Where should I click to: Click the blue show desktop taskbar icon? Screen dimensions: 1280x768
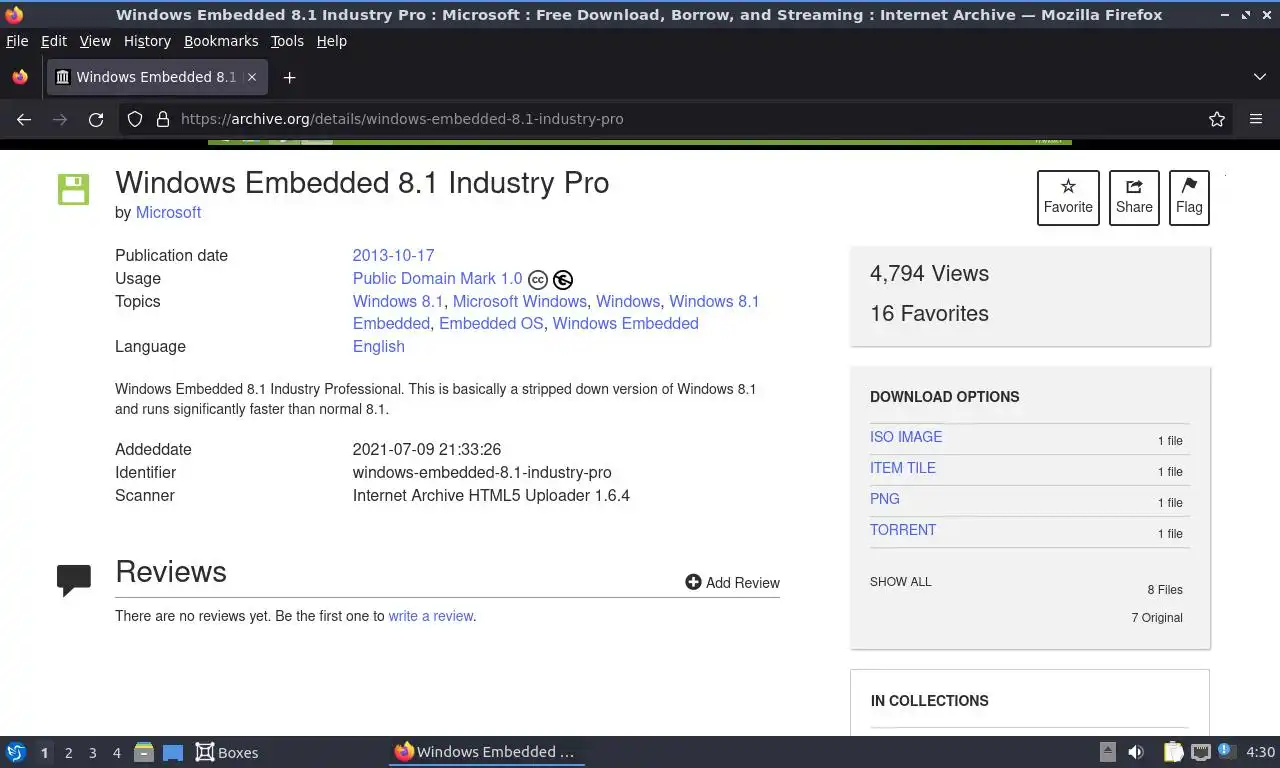[x=173, y=752]
